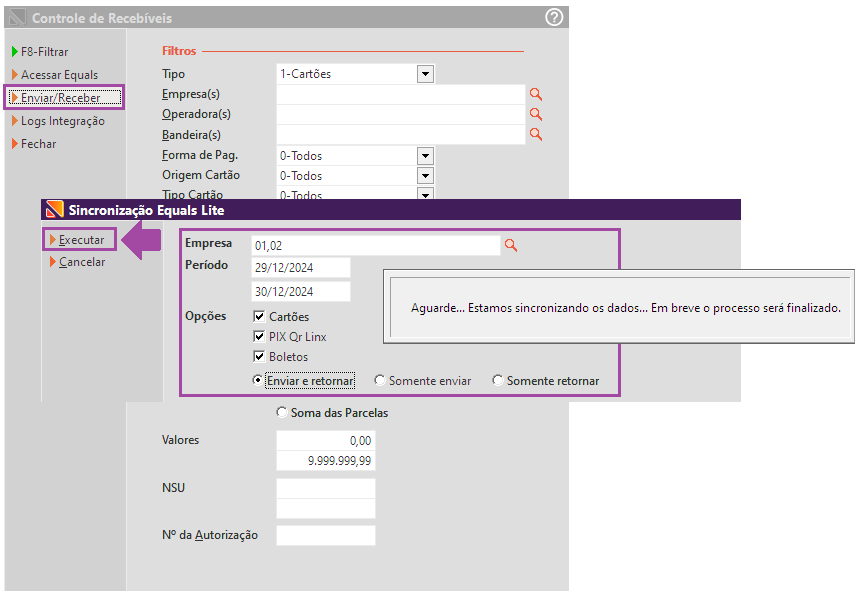This screenshot has width=859, height=608.
Task: Click Enviar/Receber in the side menu
Action: coord(64,97)
